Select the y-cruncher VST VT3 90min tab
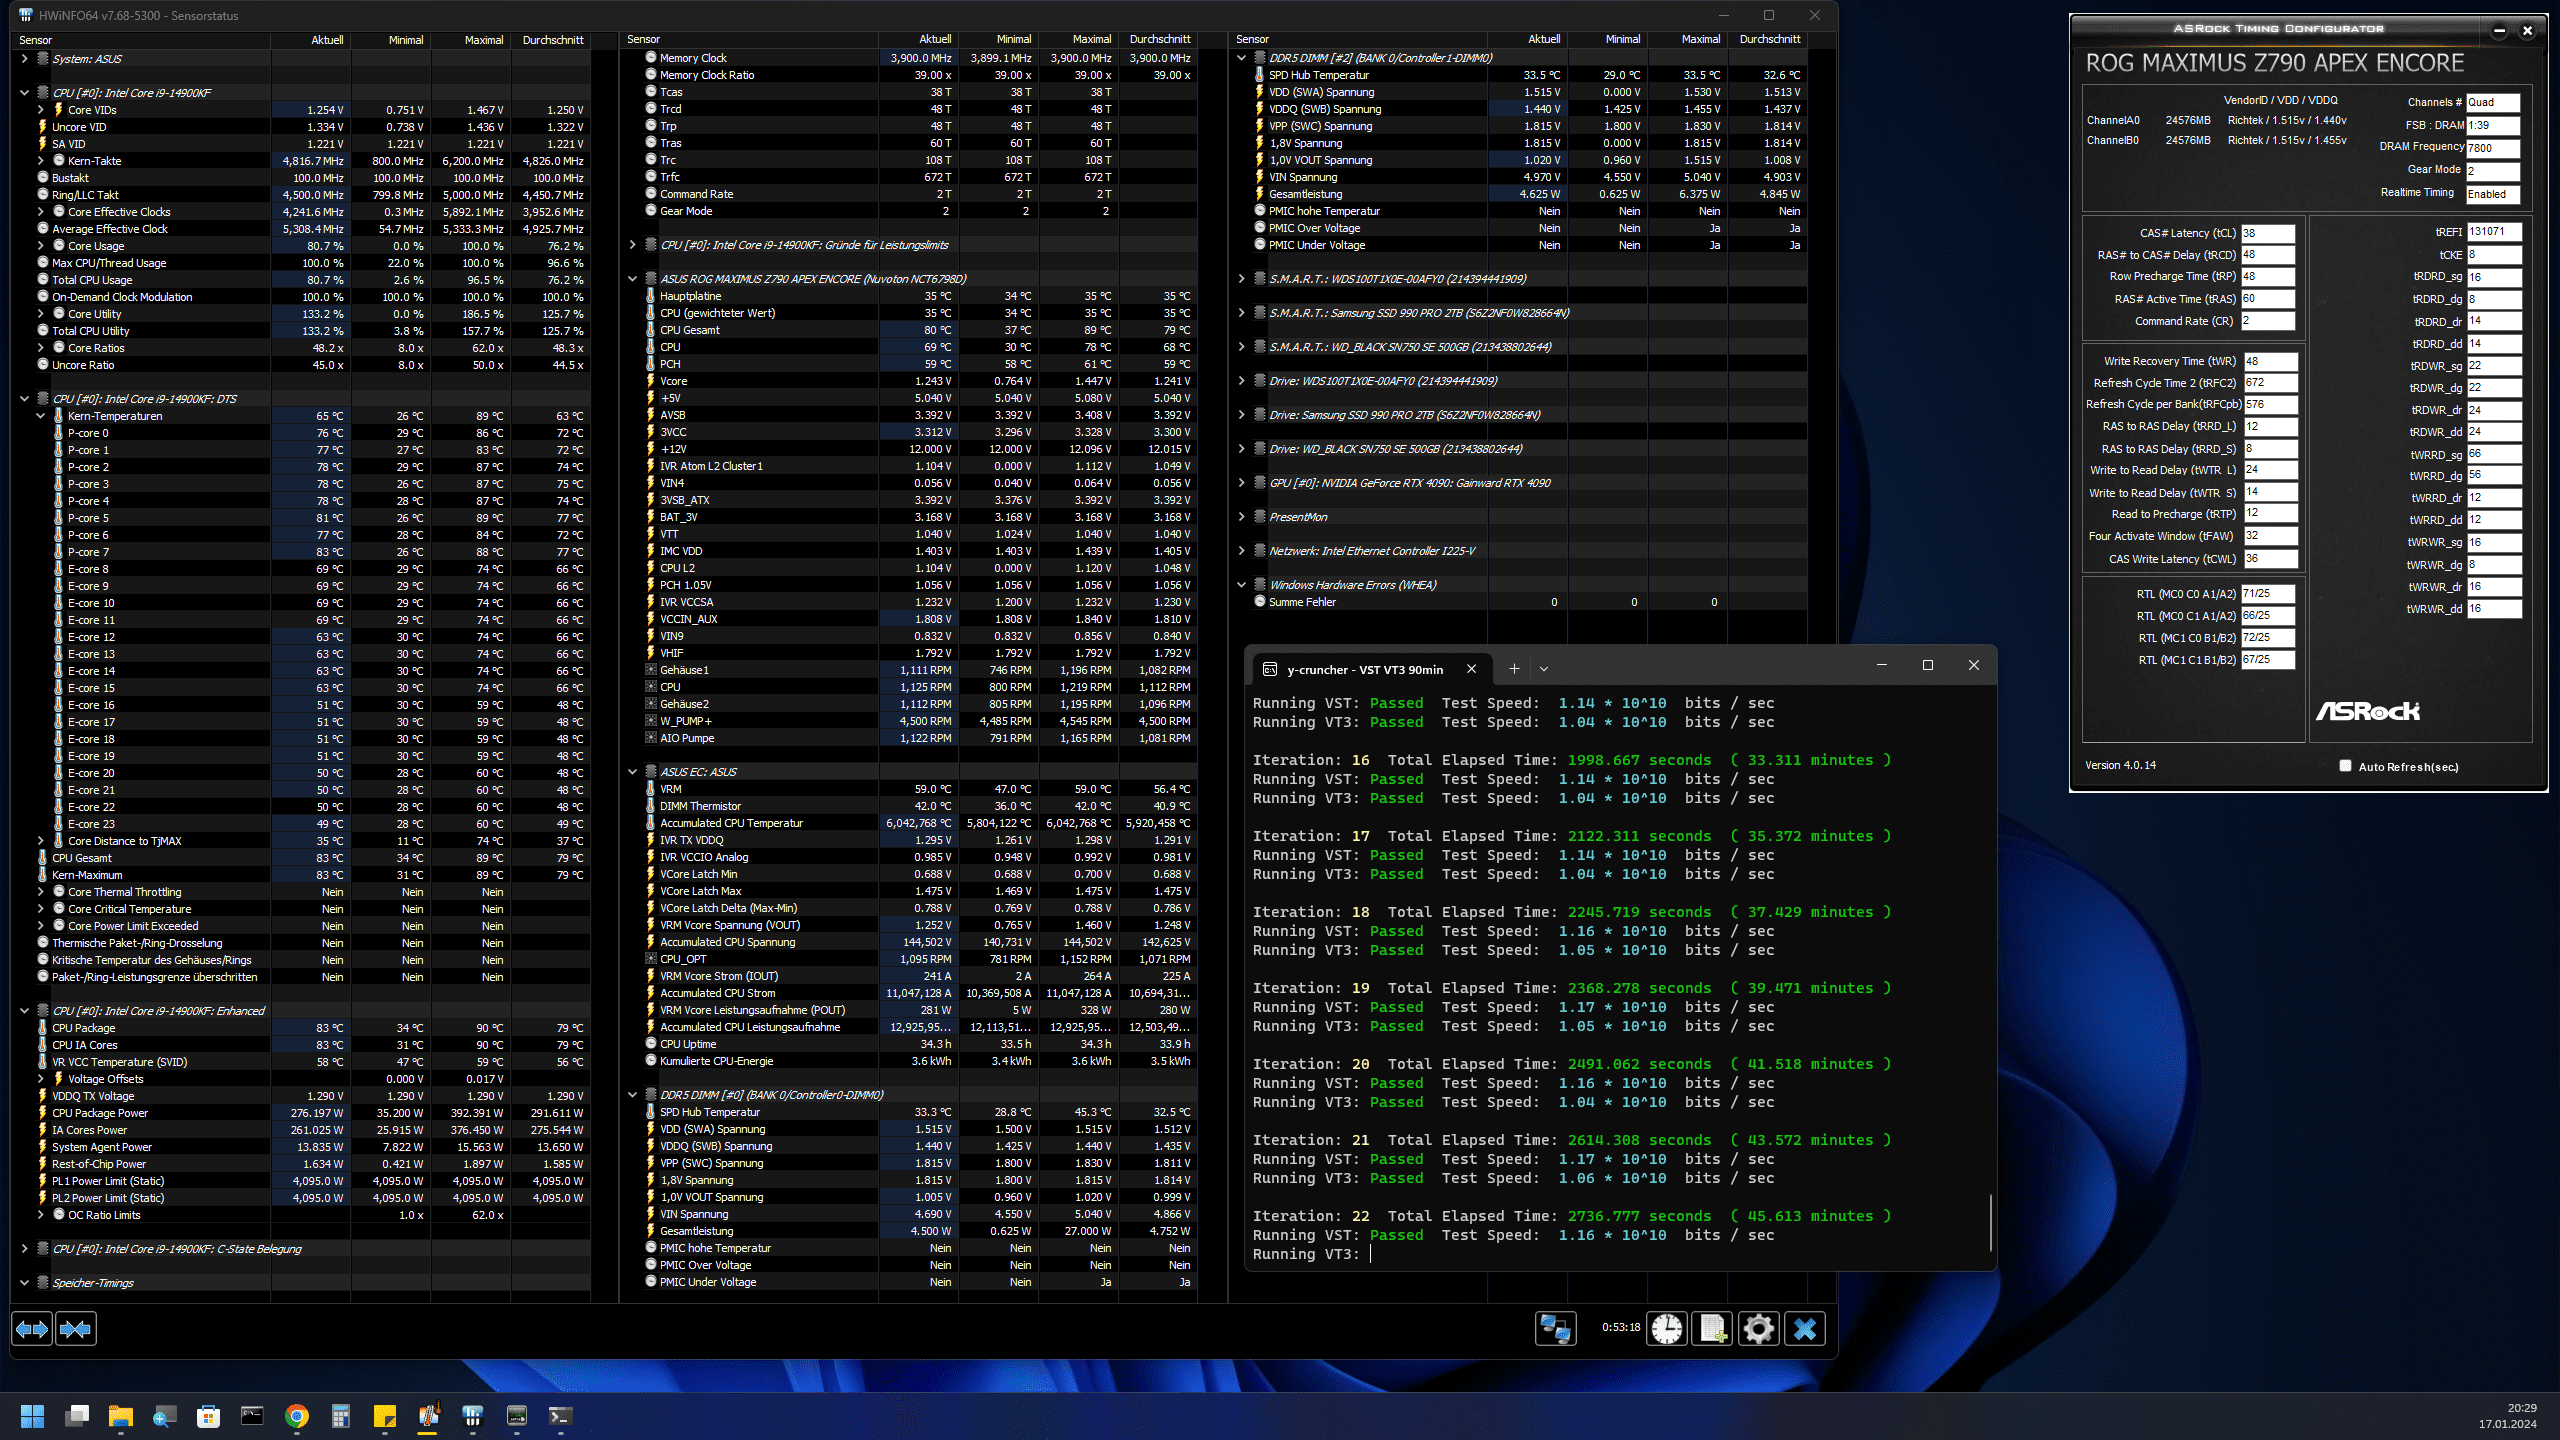Screen dimensions: 2560x1440 [x=1364, y=669]
